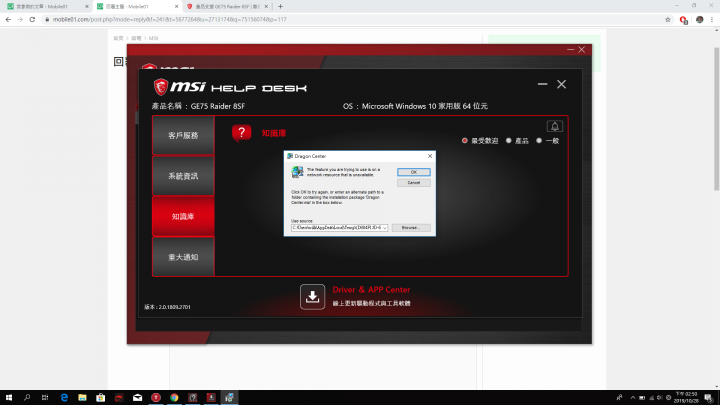Switch to Google Chrome on the taskbar

pos(174,398)
